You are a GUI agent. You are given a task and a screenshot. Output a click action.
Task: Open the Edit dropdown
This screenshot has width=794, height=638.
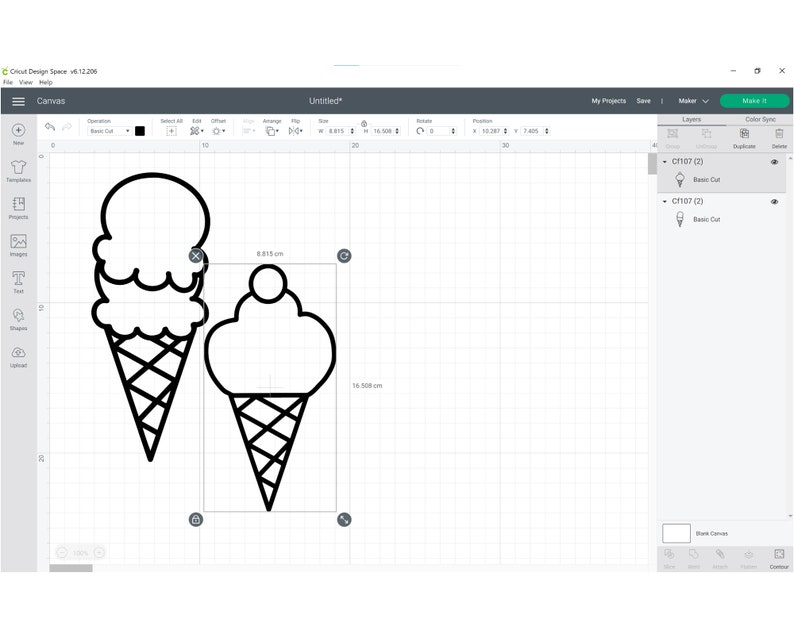coord(196,131)
